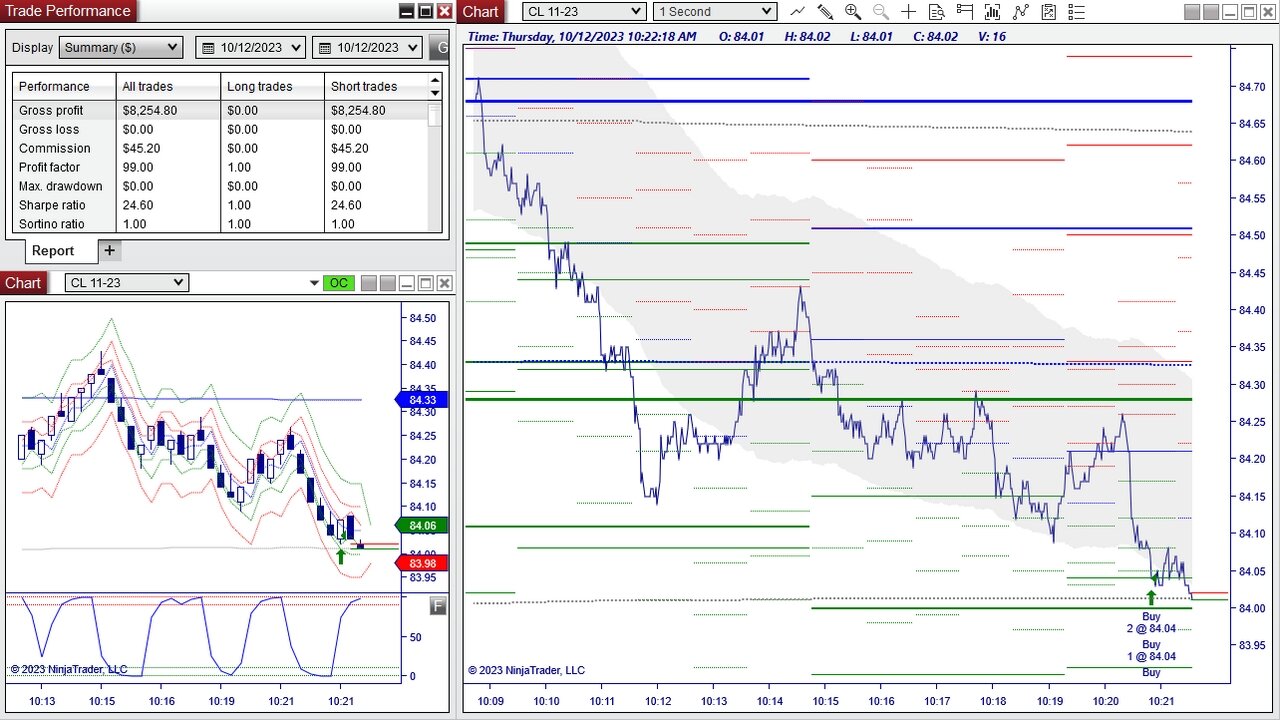Select the crosshair cursor icon
The width and height of the screenshot is (1280, 720).
pyautogui.click(x=908, y=12)
